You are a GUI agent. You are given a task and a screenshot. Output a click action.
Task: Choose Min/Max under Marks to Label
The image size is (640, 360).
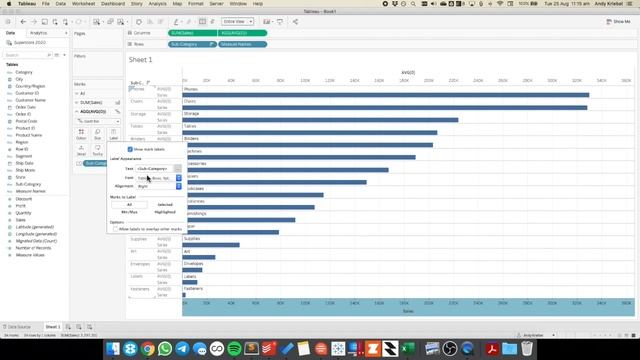(x=129, y=212)
